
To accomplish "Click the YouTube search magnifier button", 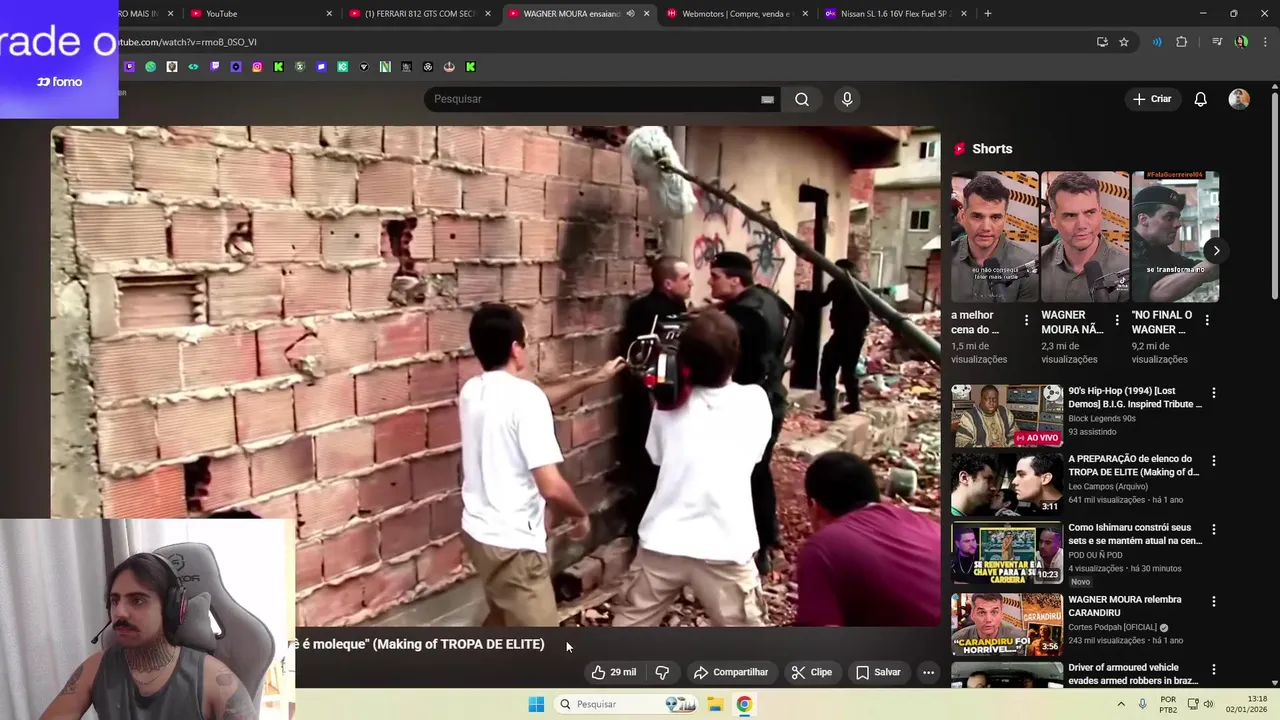I will pos(802,99).
